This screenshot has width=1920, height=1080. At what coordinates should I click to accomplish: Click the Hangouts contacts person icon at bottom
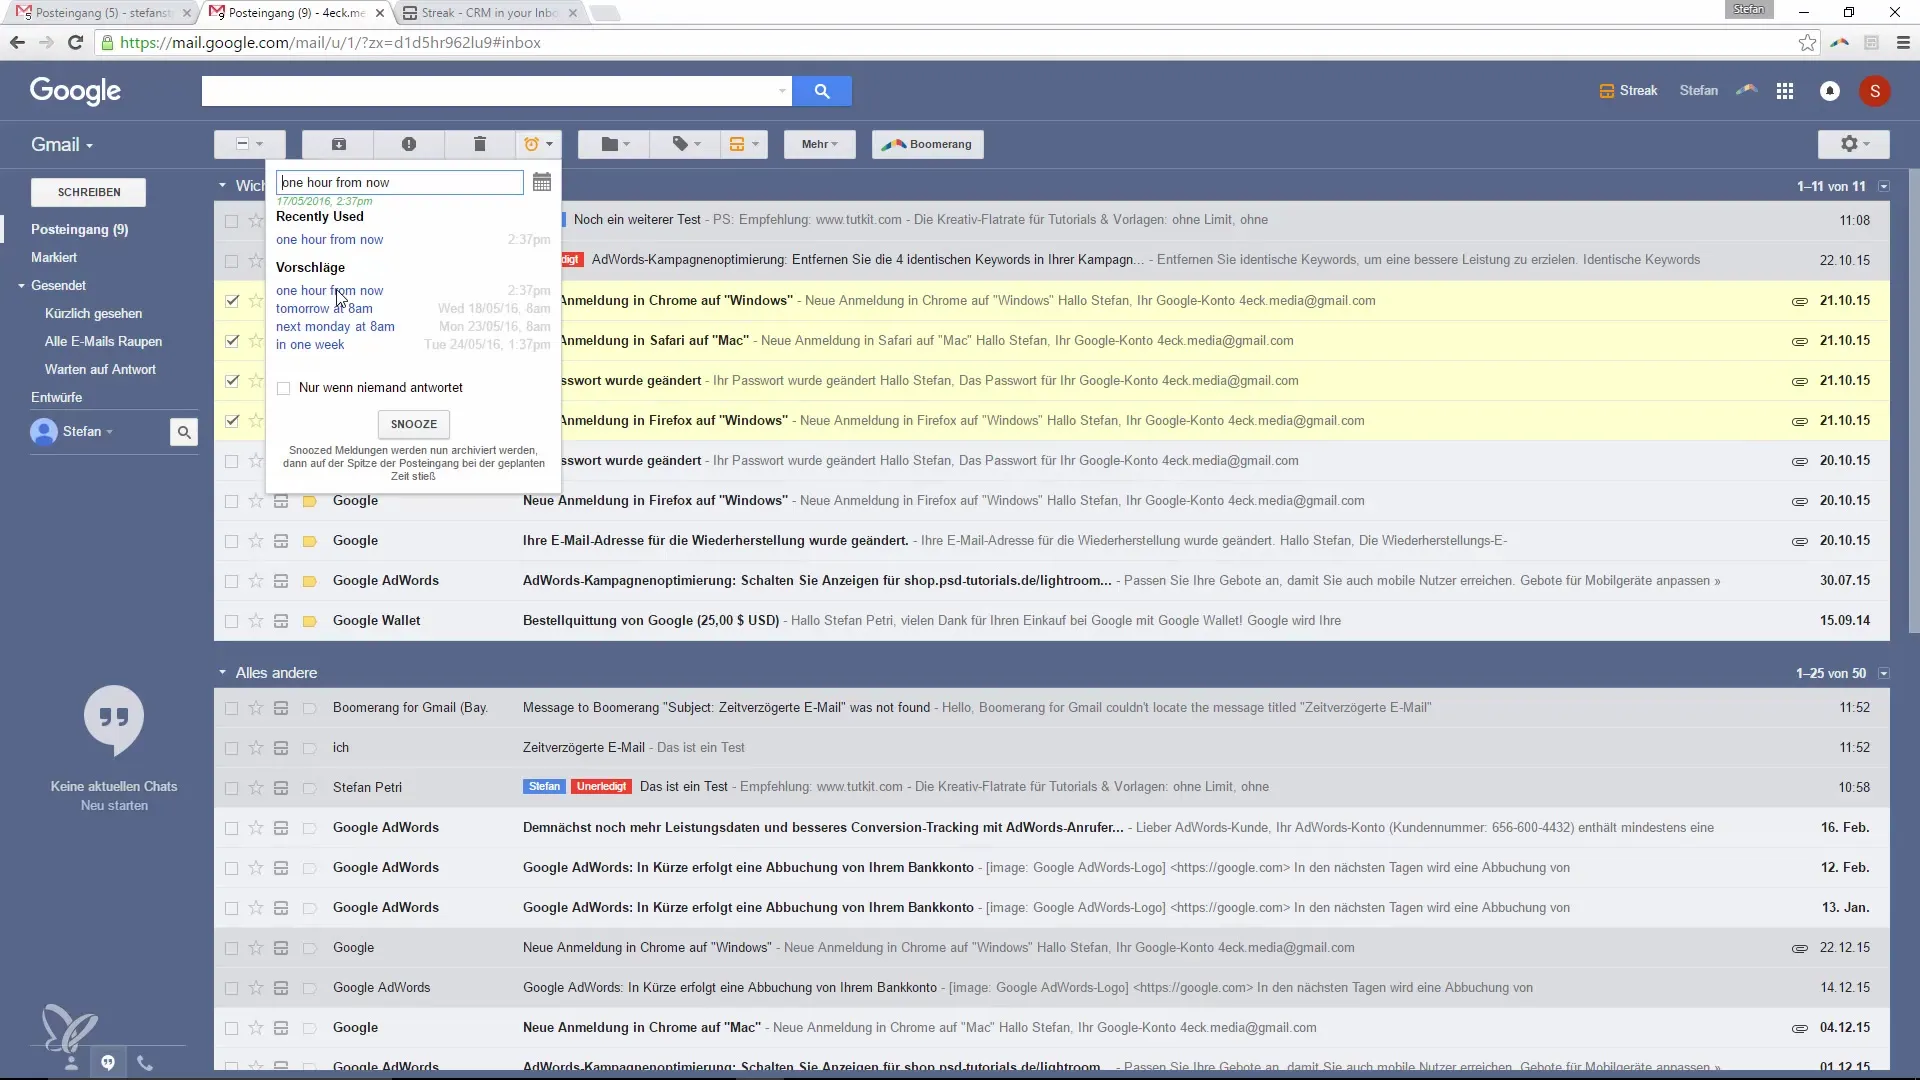click(71, 1063)
